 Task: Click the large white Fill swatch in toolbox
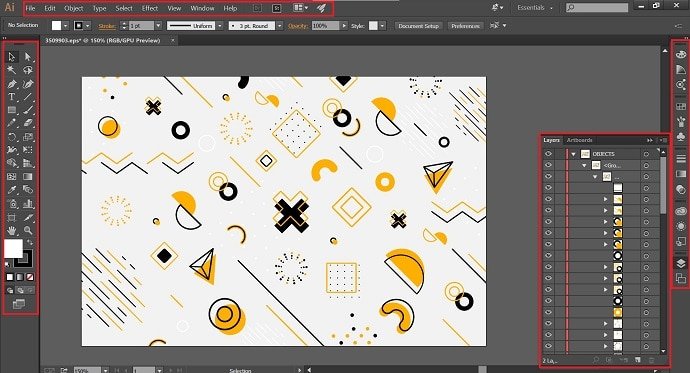click(x=13, y=249)
